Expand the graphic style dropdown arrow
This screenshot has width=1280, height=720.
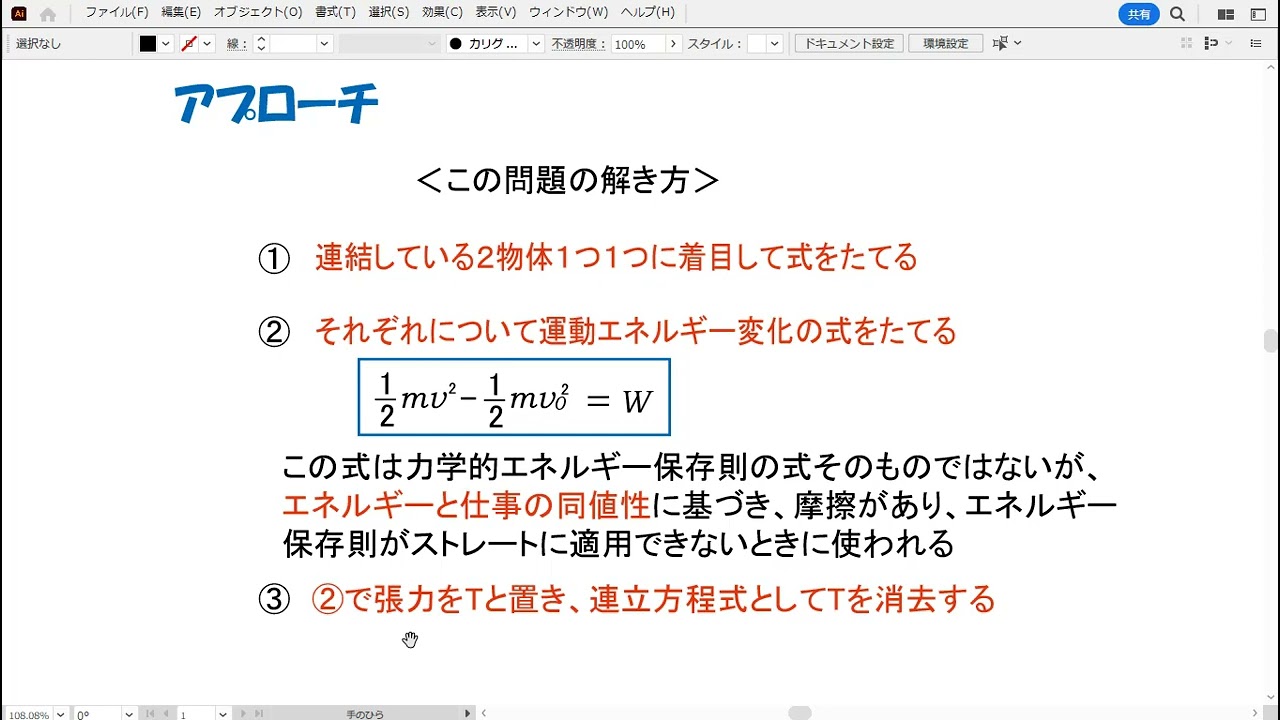[774, 44]
